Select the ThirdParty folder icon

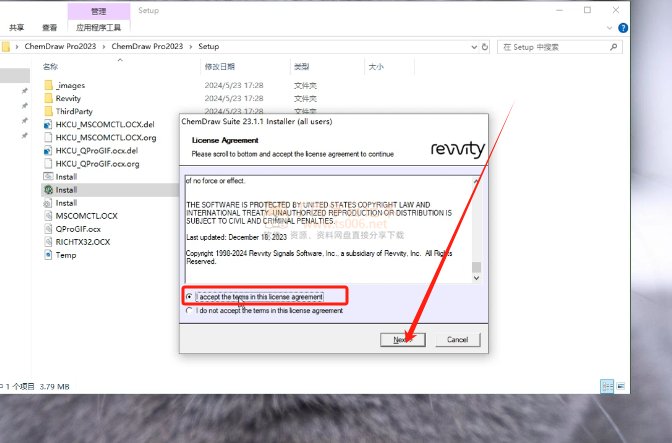click(48, 111)
